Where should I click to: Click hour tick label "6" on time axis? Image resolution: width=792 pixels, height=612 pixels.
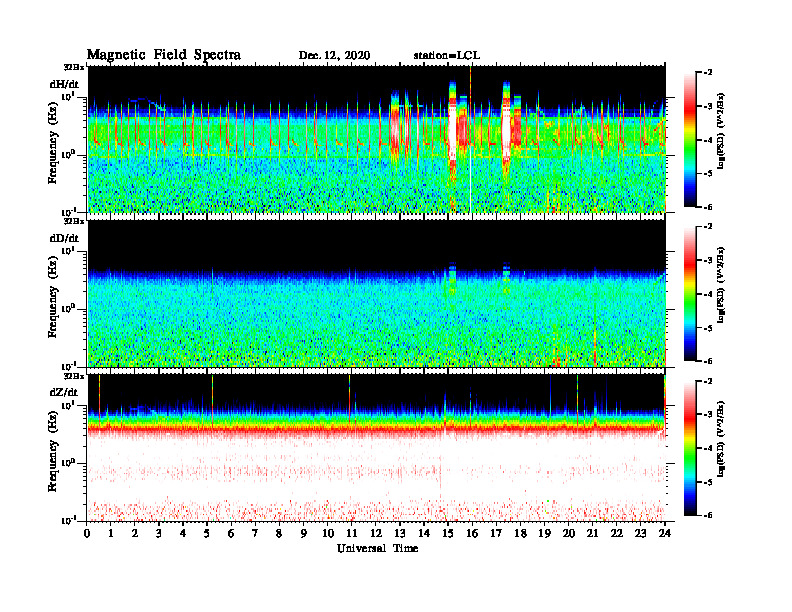[x=231, y=534]
